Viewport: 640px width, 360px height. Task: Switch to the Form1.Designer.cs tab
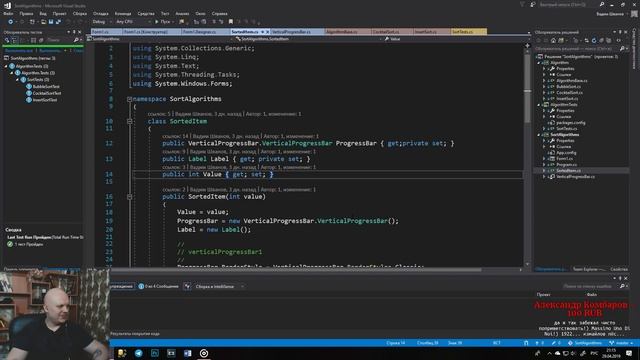coord(205,31)
